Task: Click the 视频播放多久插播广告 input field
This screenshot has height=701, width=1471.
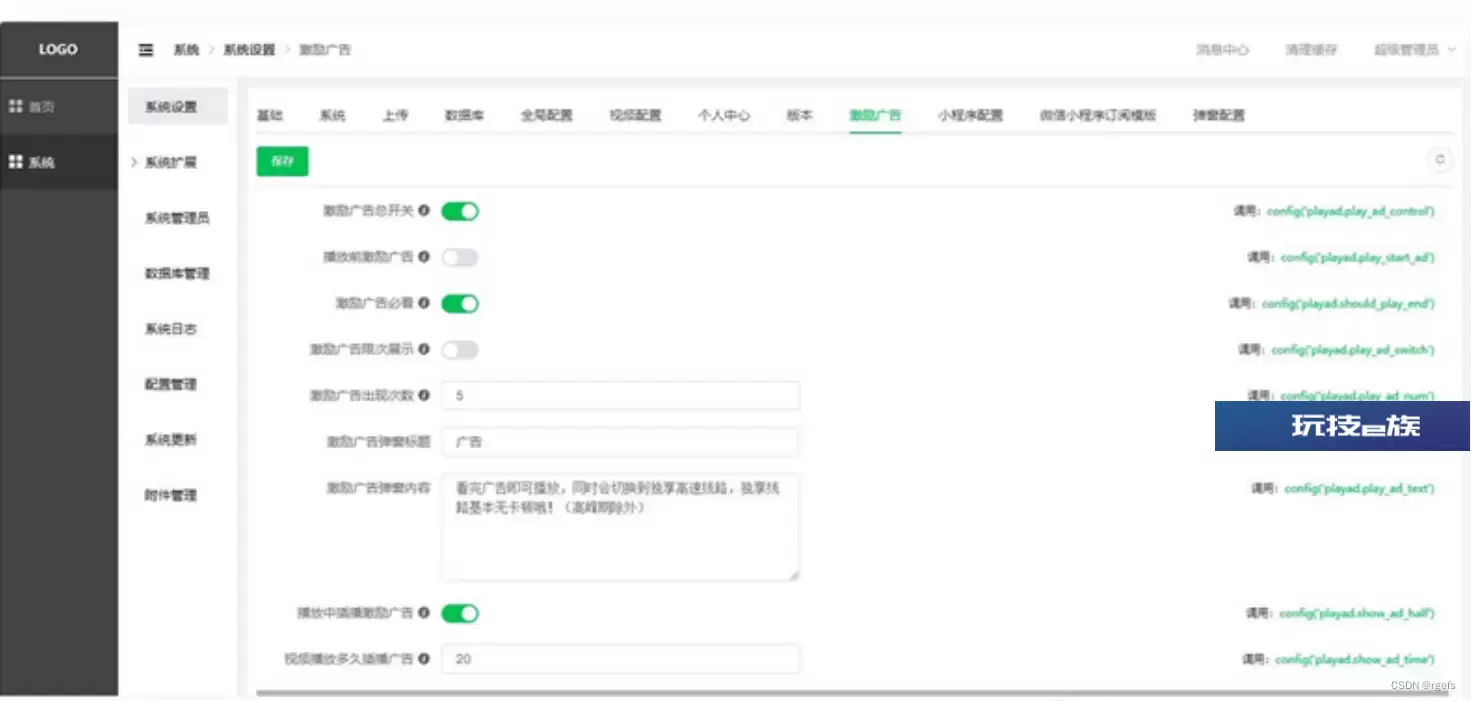Action: tap(620, 659)
